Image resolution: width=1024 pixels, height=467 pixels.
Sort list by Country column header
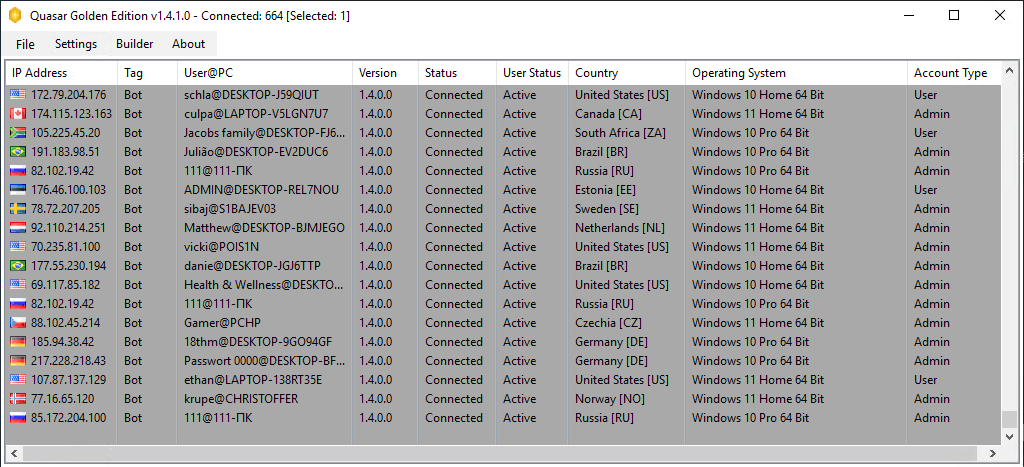[627, 73]
